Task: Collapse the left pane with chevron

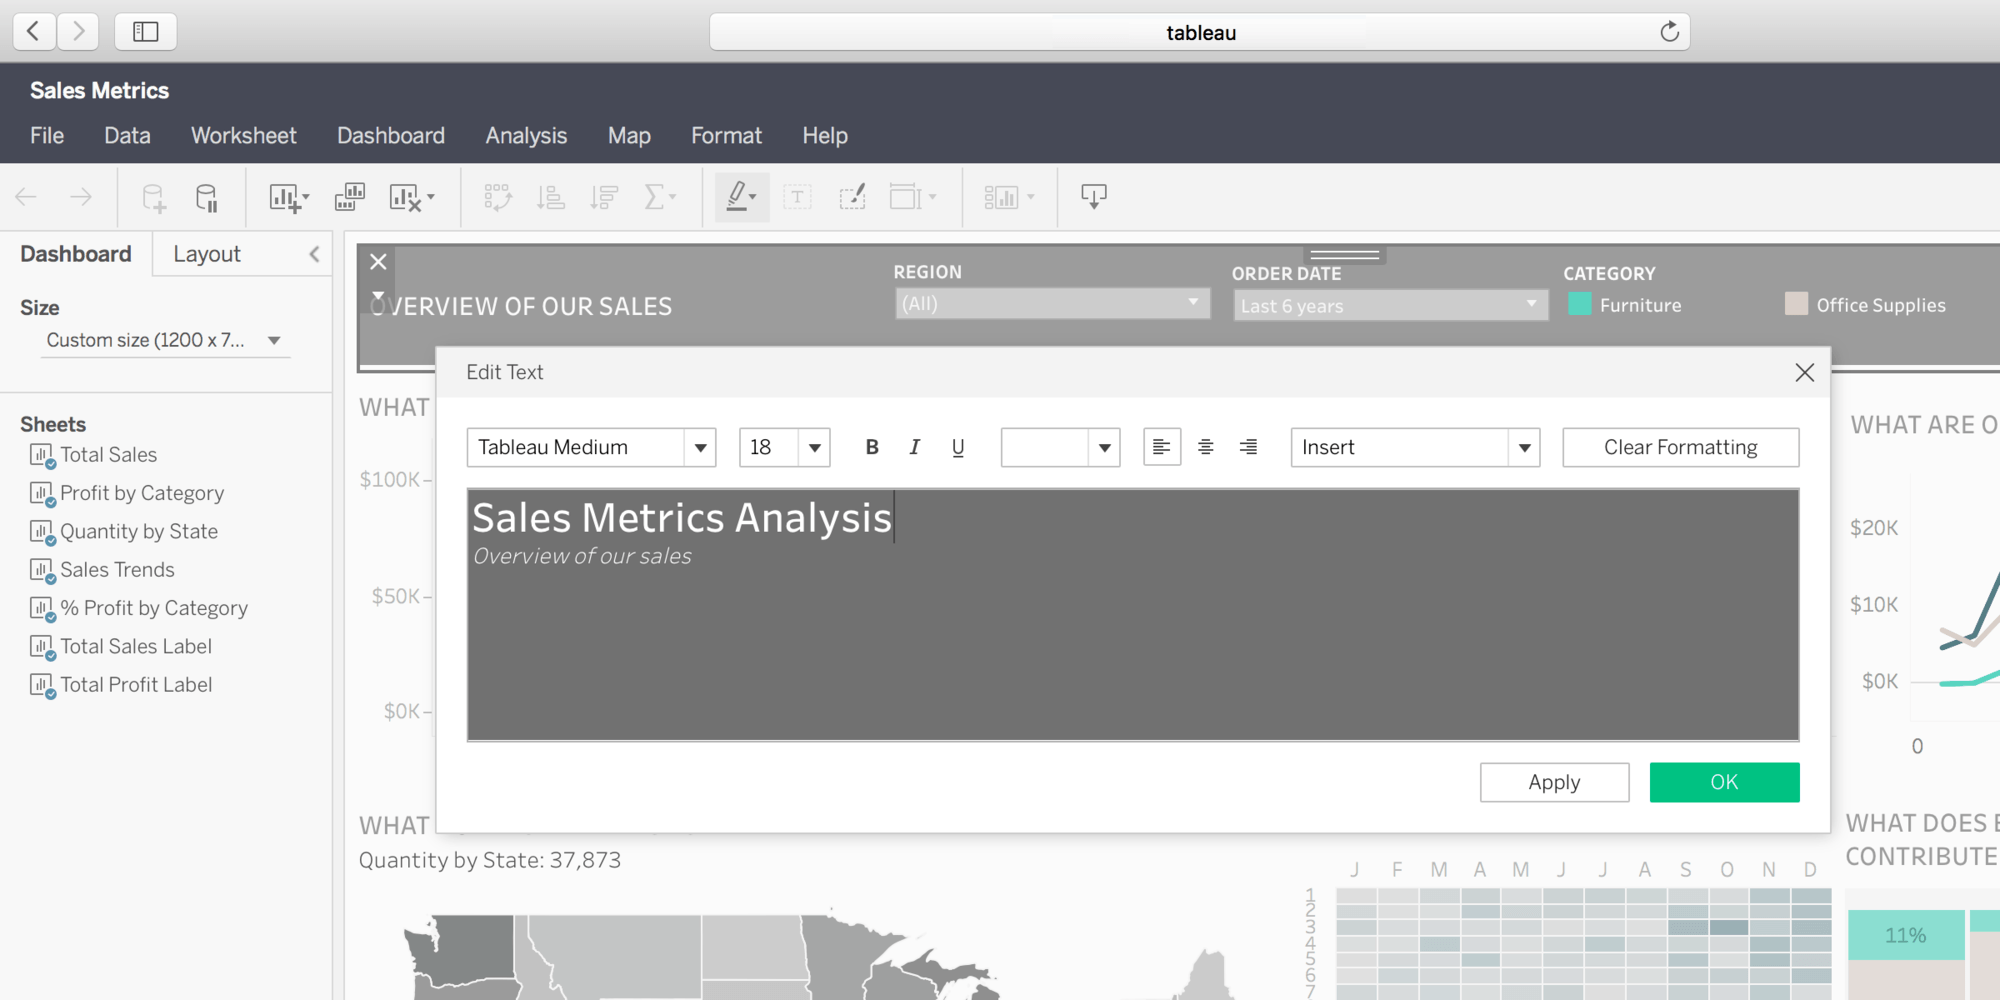Action: 314,254
